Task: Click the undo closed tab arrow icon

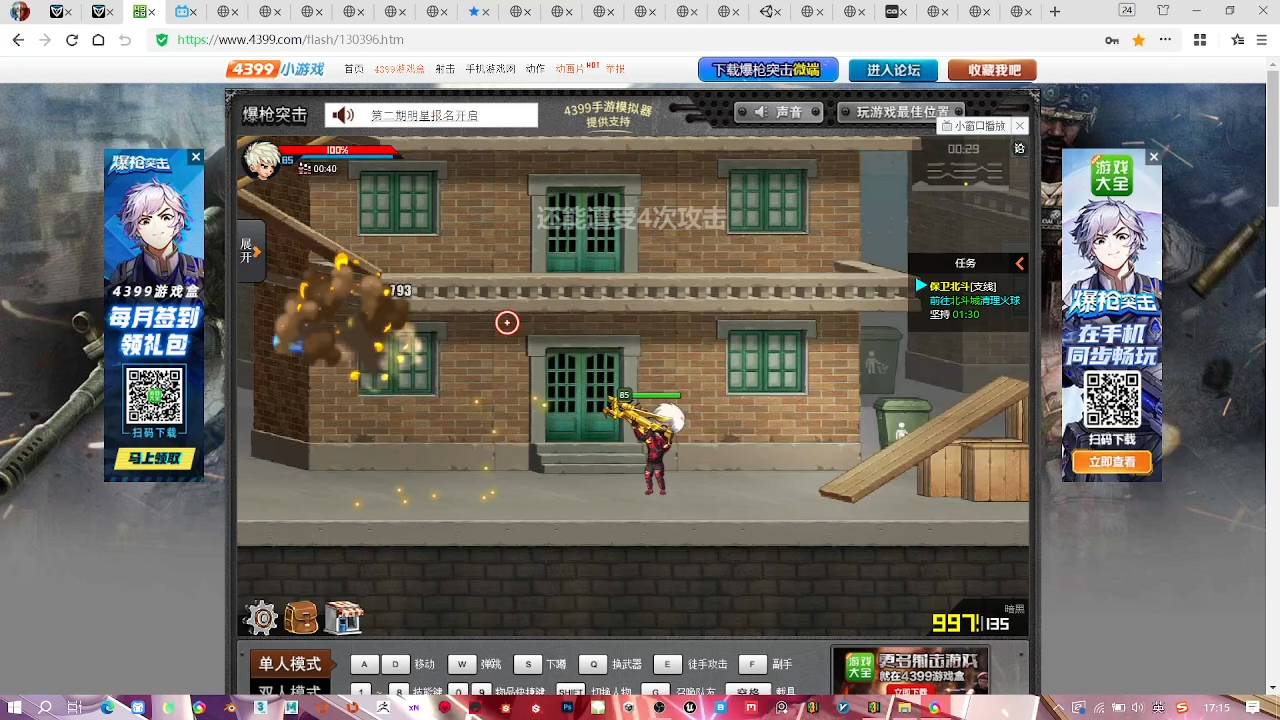Action: [x=125, y=40]
